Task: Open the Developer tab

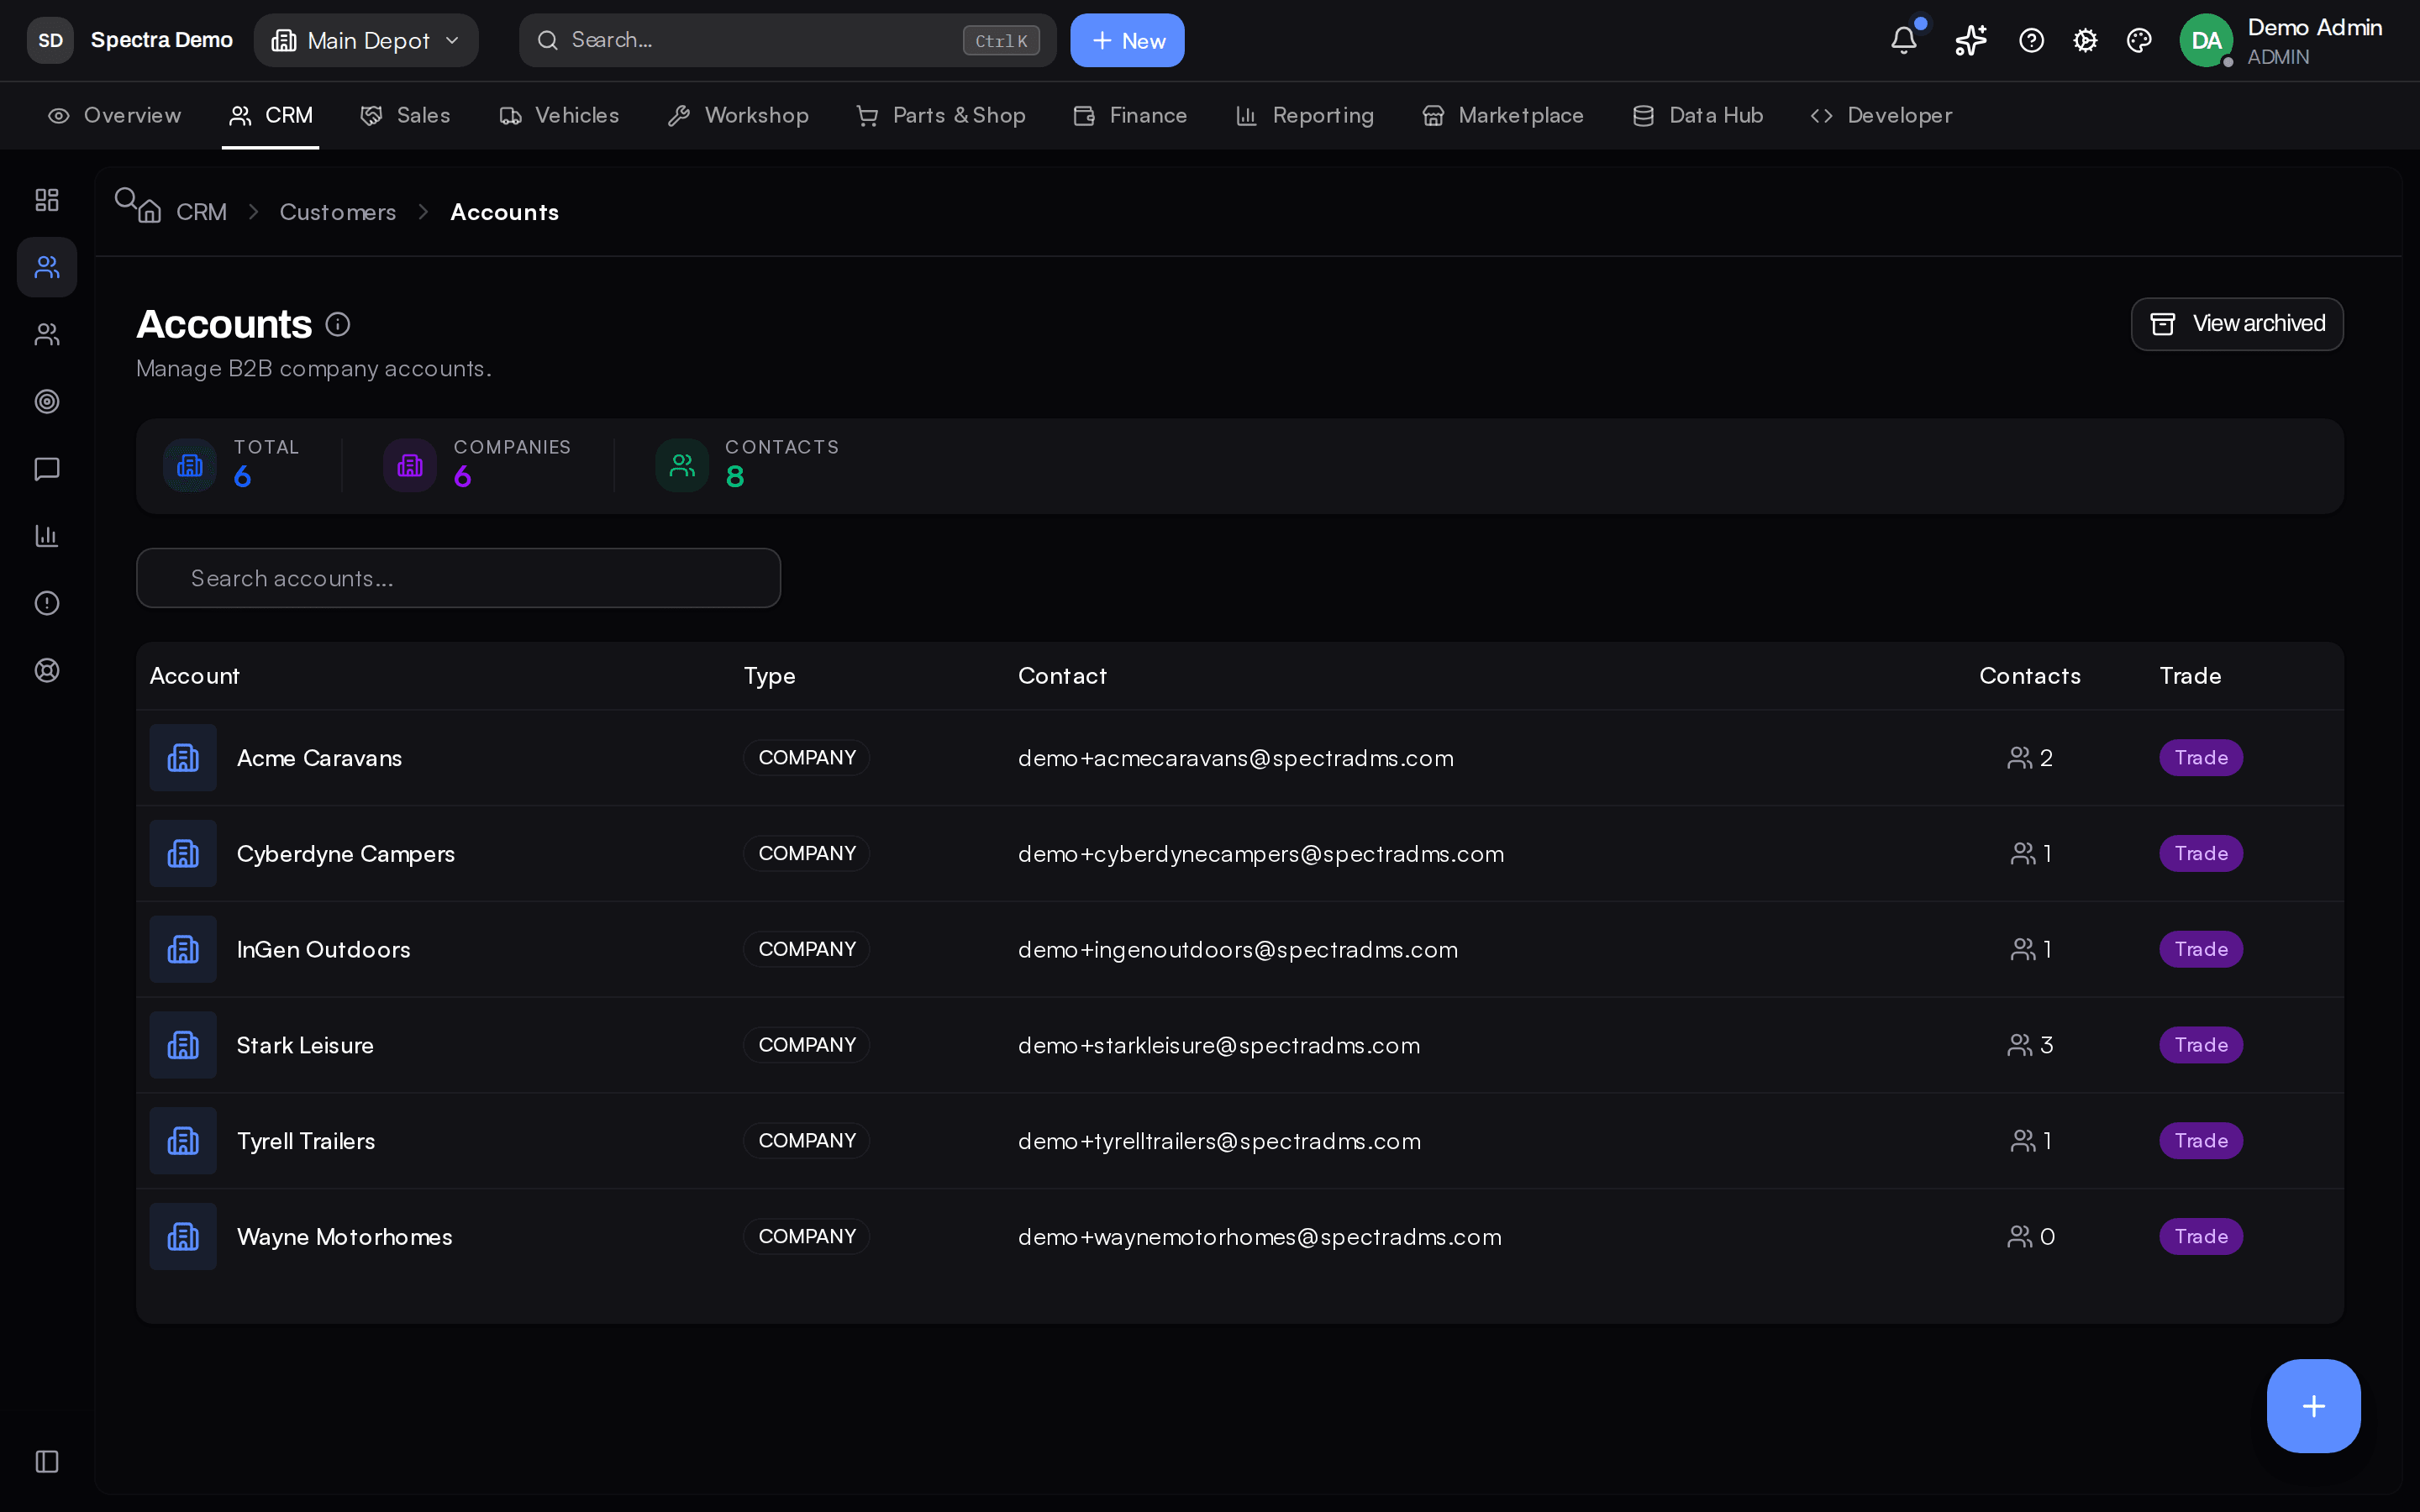Action: [x=1881, y=116]
